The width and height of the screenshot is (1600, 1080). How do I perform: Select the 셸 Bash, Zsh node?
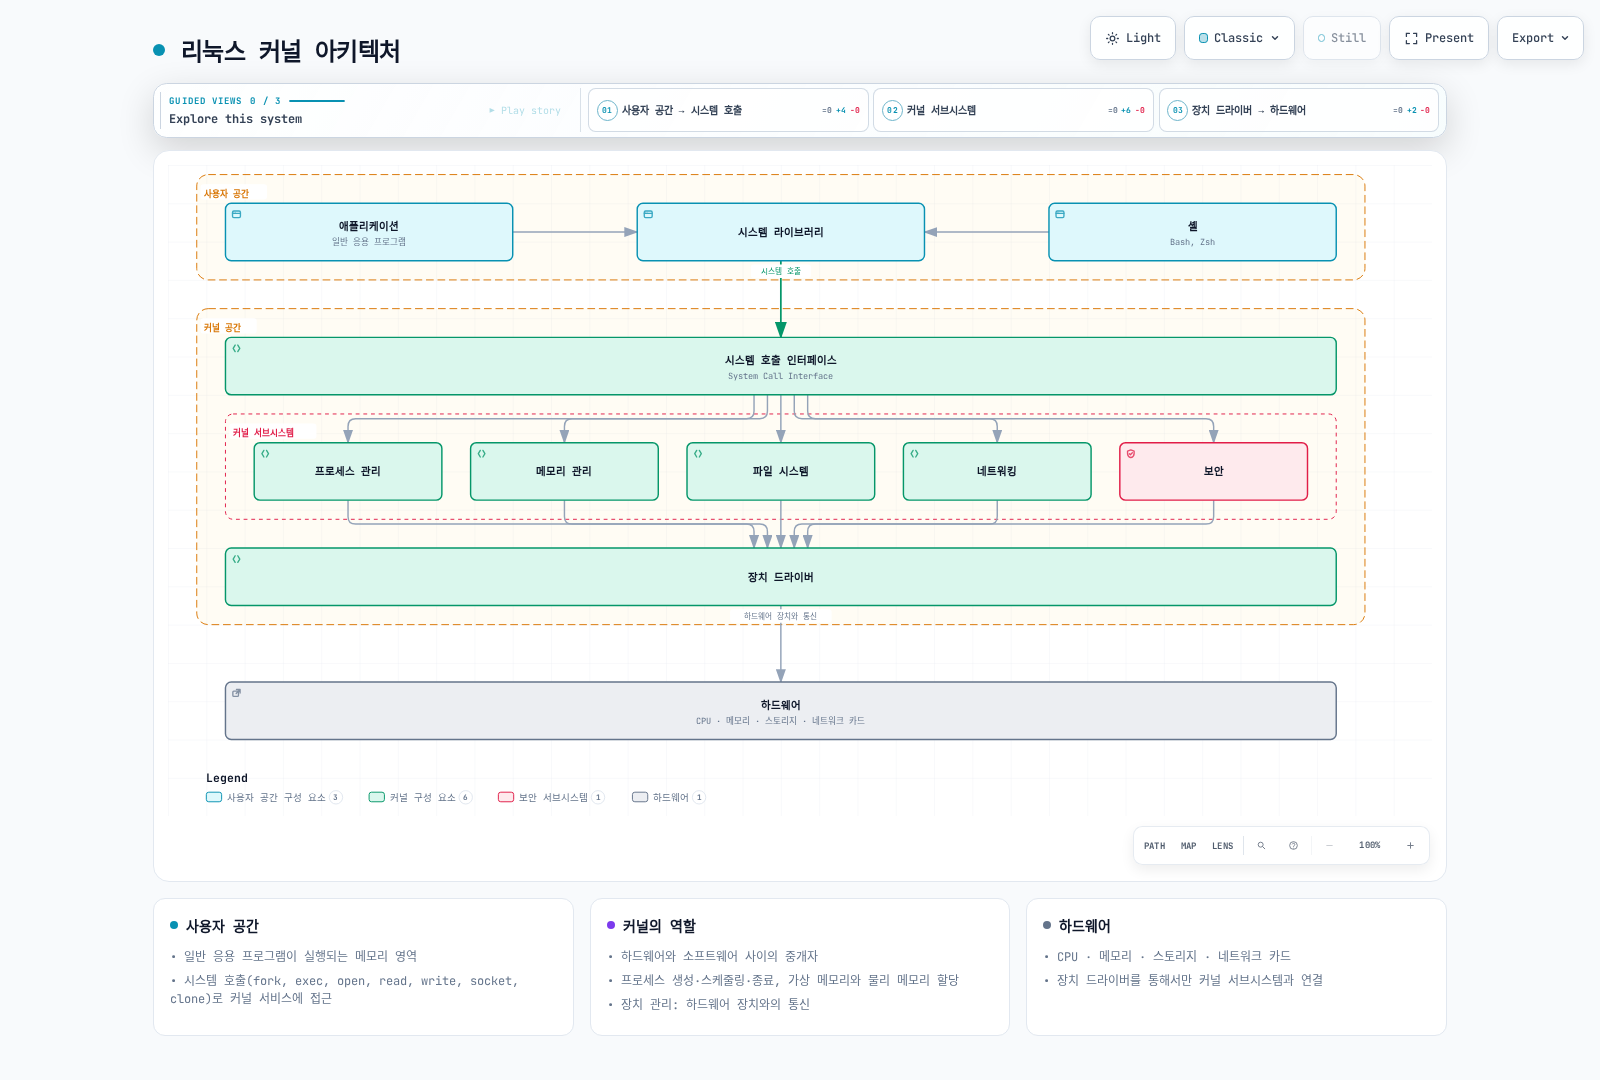1192,232
